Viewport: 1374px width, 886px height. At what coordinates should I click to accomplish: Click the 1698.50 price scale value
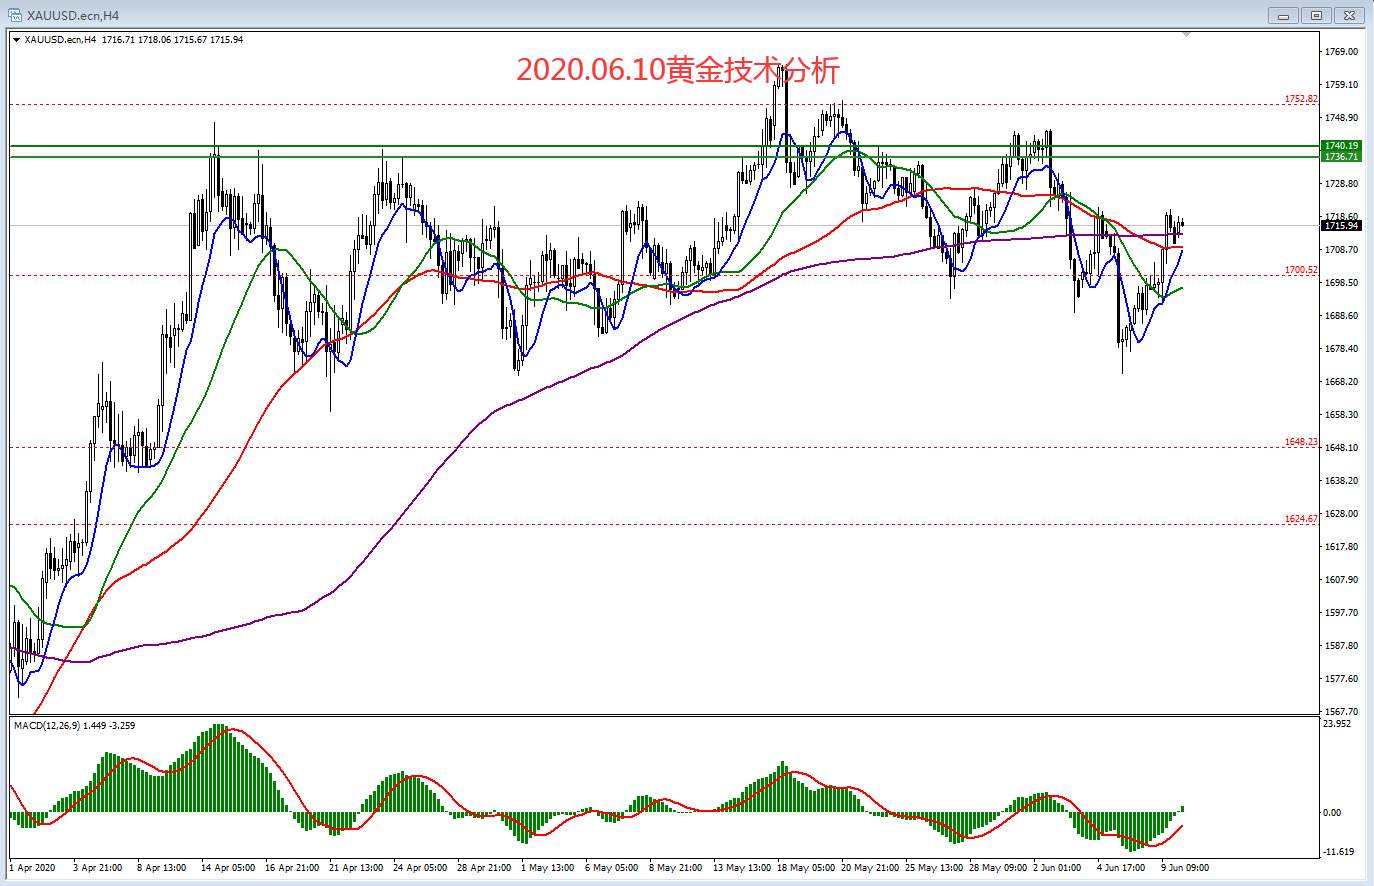[x=1341, y=283]
